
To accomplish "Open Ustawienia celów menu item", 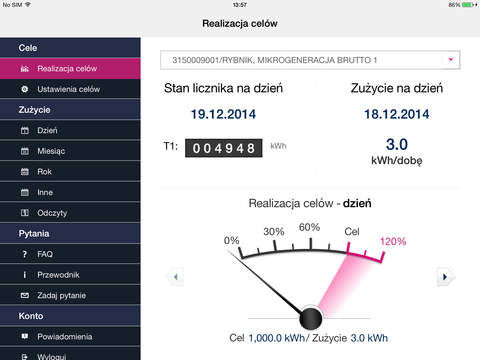I will pos(70,89).
